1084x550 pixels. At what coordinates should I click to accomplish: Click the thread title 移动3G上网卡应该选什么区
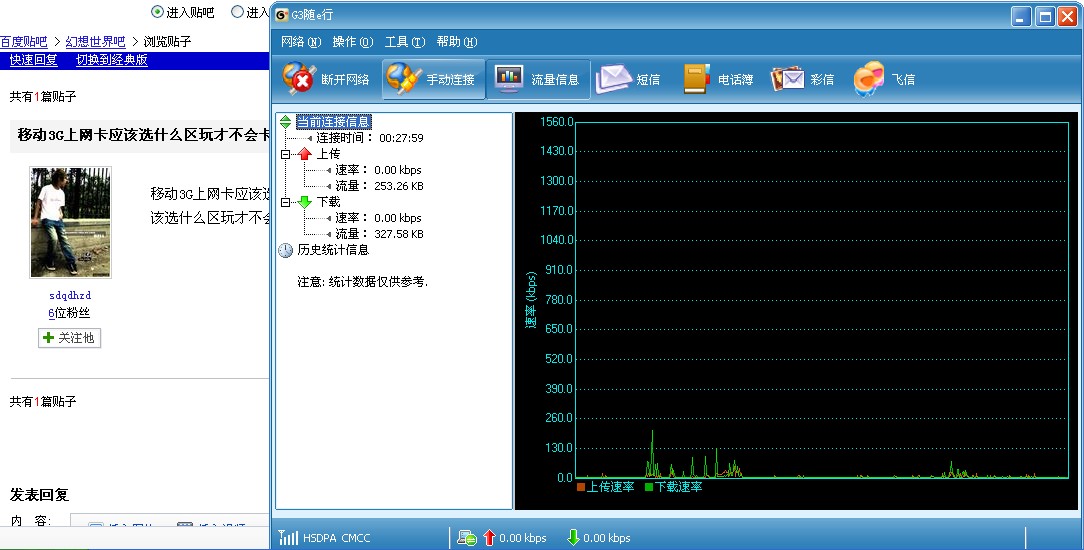[x=142, y=135]
